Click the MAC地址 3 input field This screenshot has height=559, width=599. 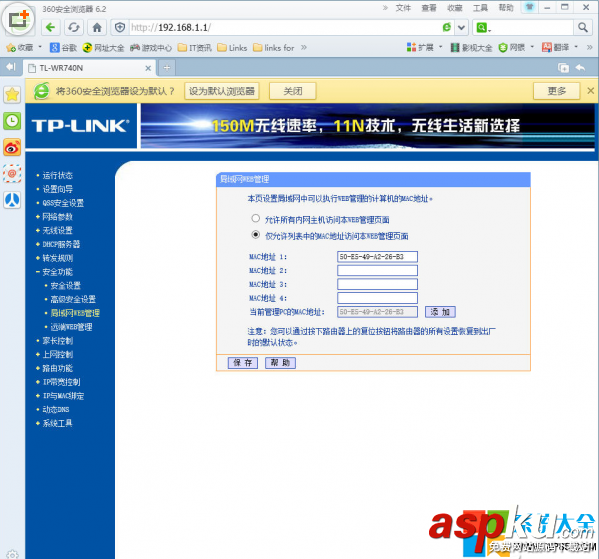click(377, 284)
